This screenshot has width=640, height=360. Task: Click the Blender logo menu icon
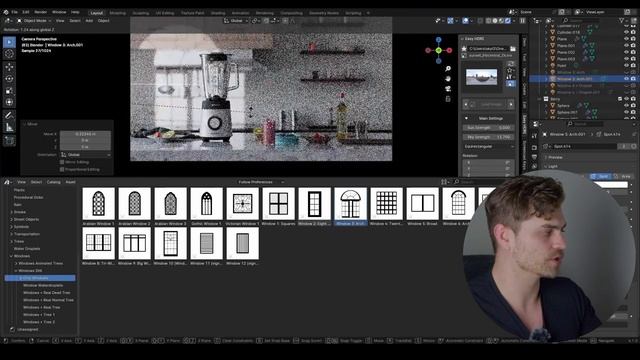pos(6,12)
